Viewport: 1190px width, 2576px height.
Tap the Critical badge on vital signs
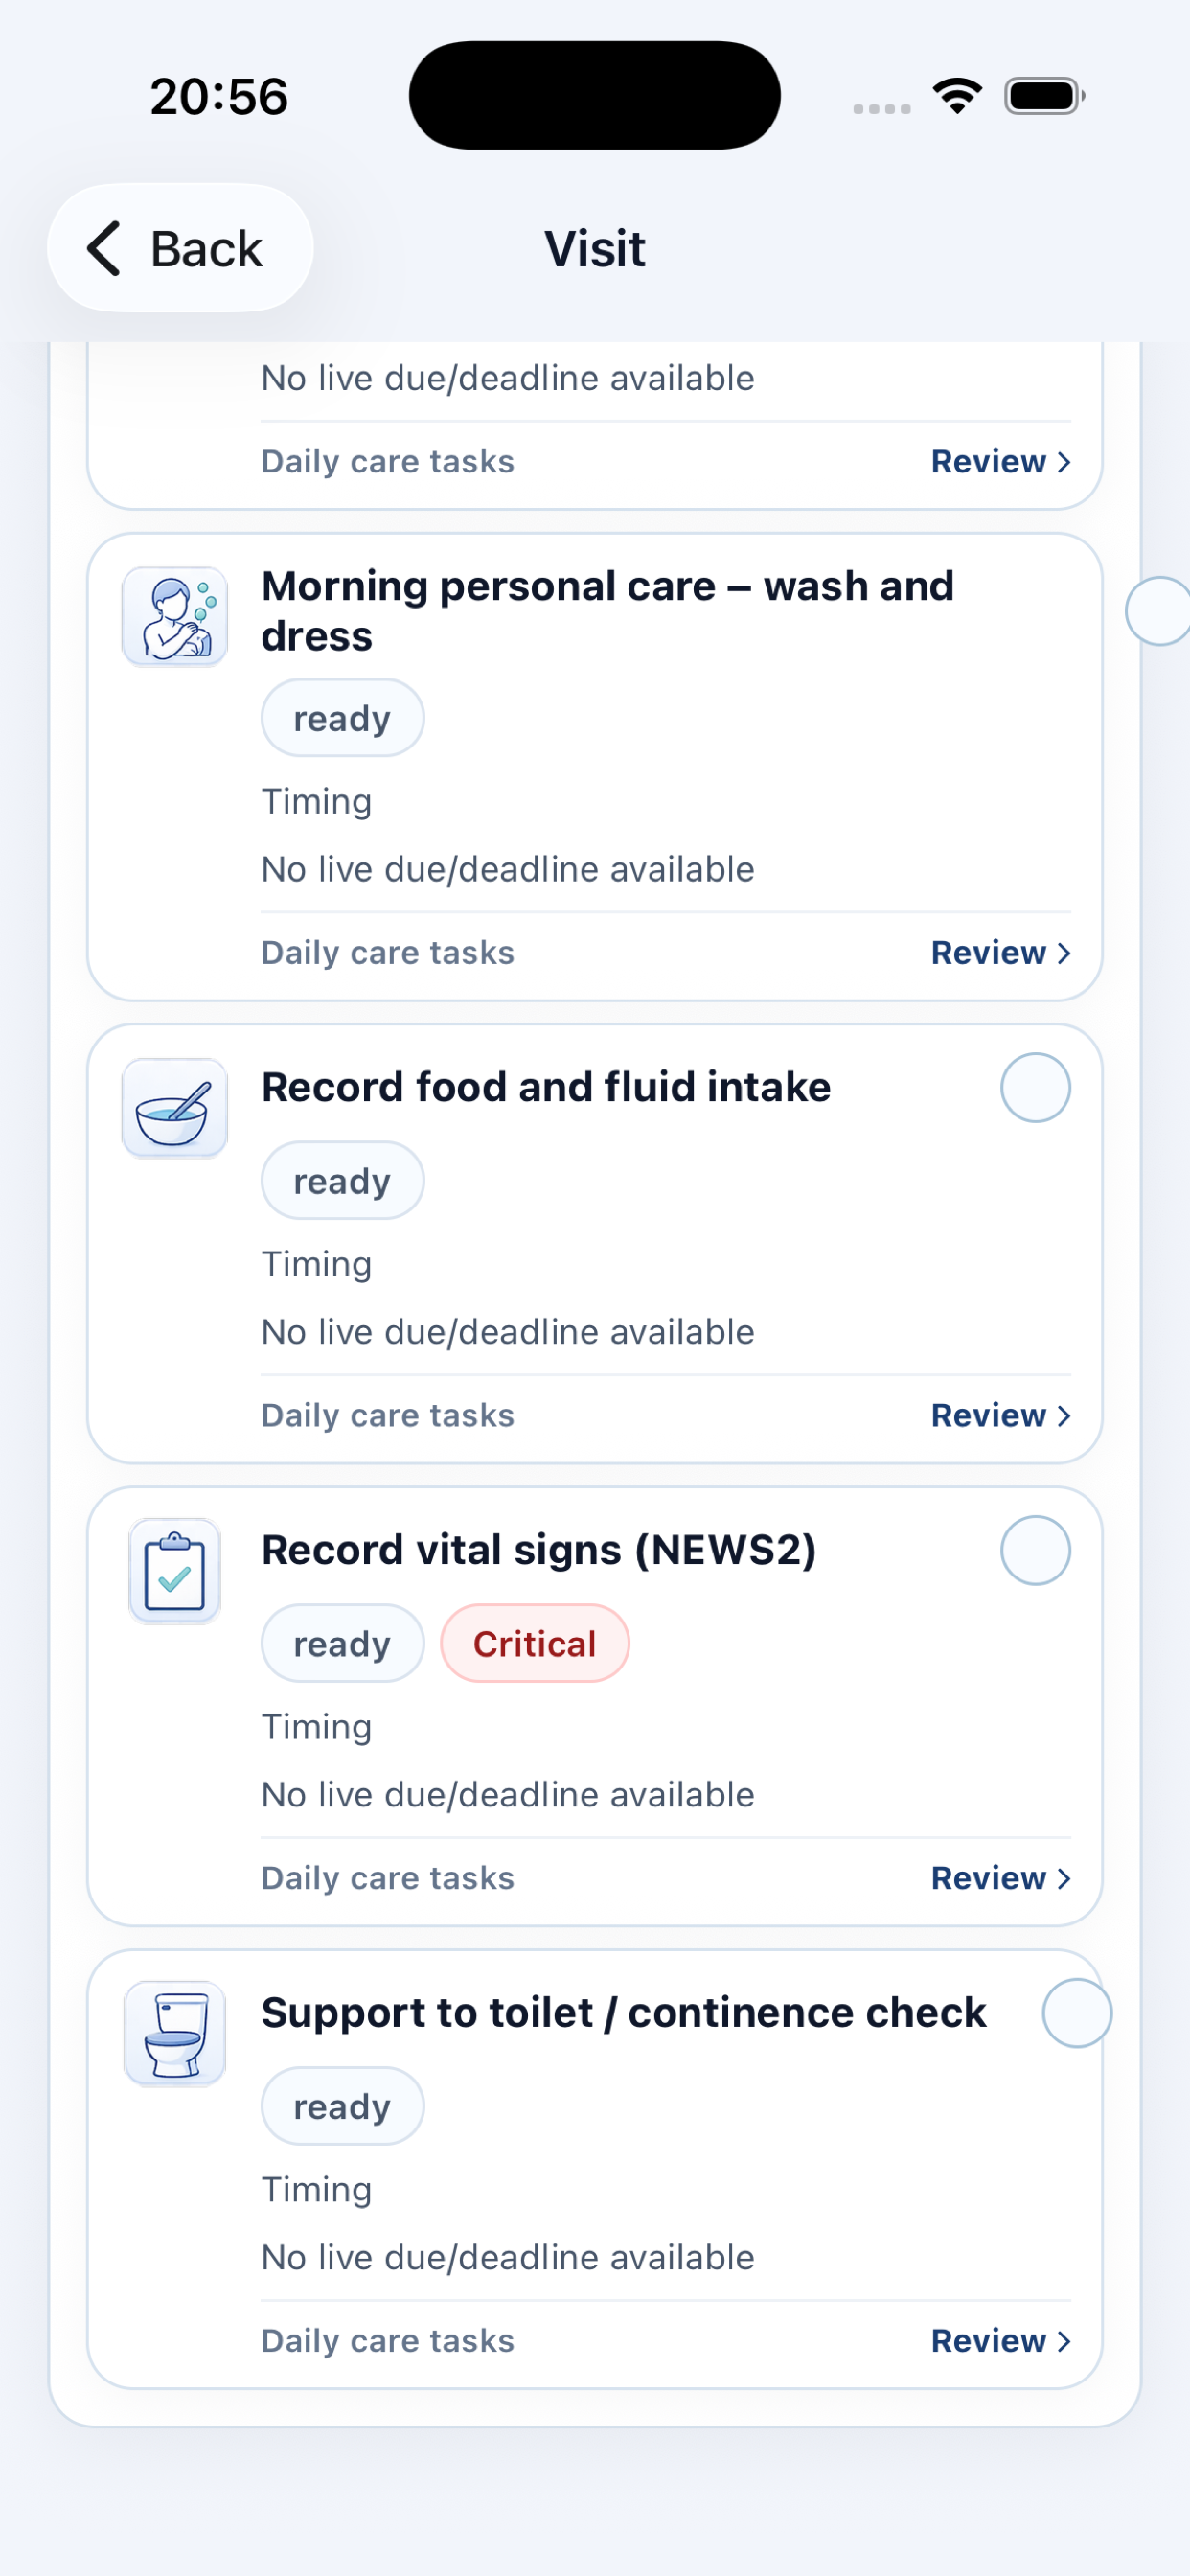pyautogui.click(x=535, y=1644)
